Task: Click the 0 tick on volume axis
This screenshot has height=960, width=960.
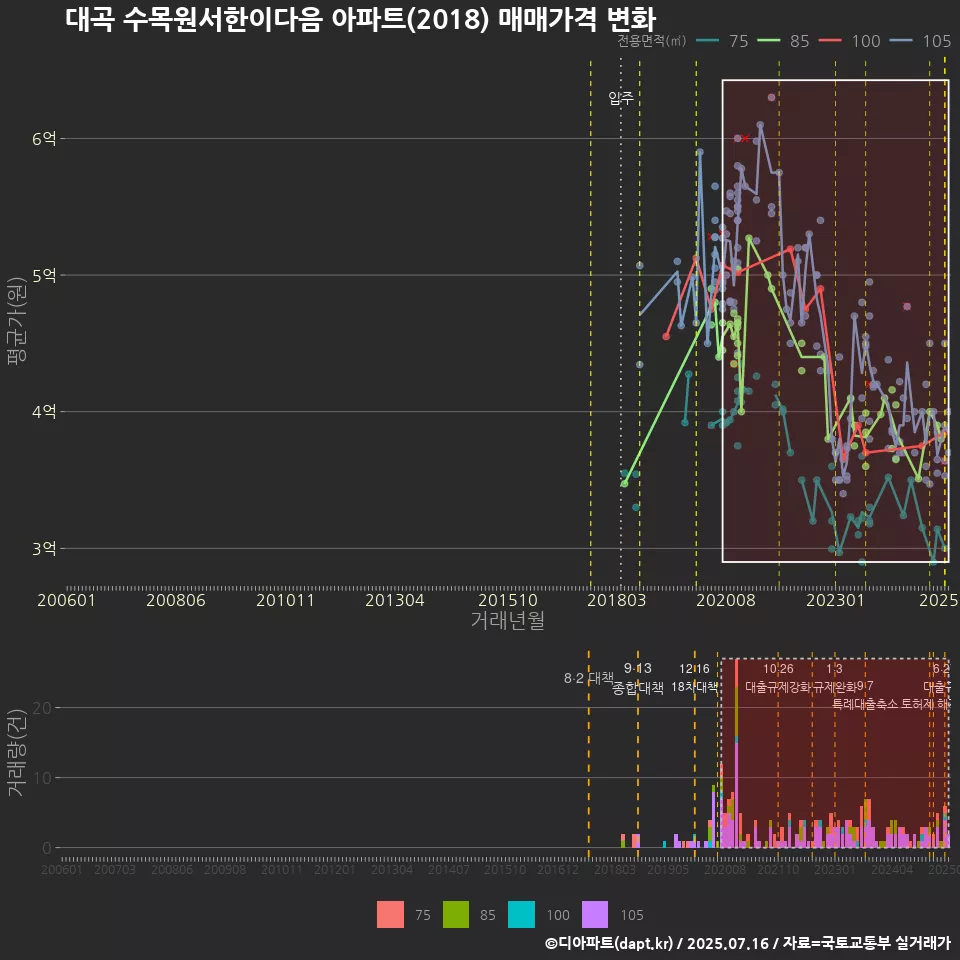Action: tap(47, 848)
